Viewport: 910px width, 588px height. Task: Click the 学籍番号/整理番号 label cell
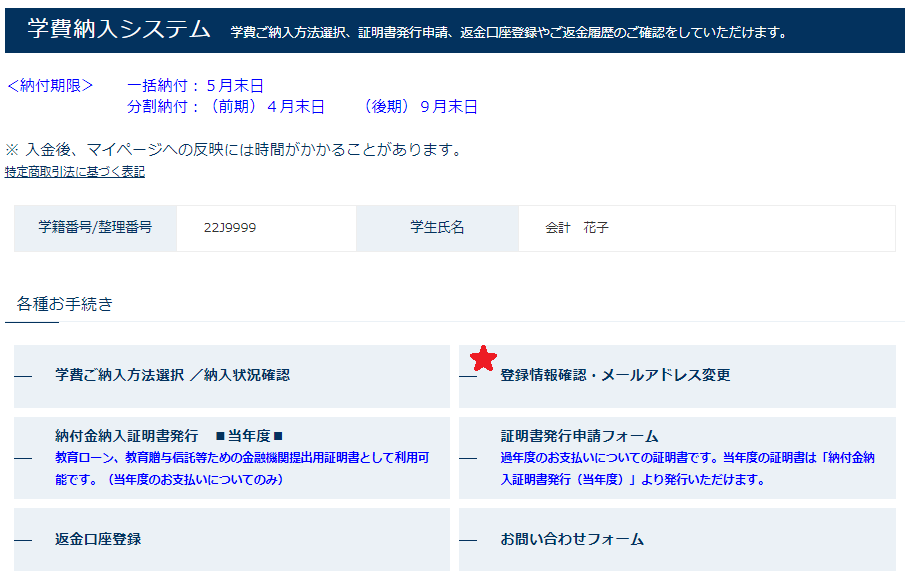coord(96,228)
